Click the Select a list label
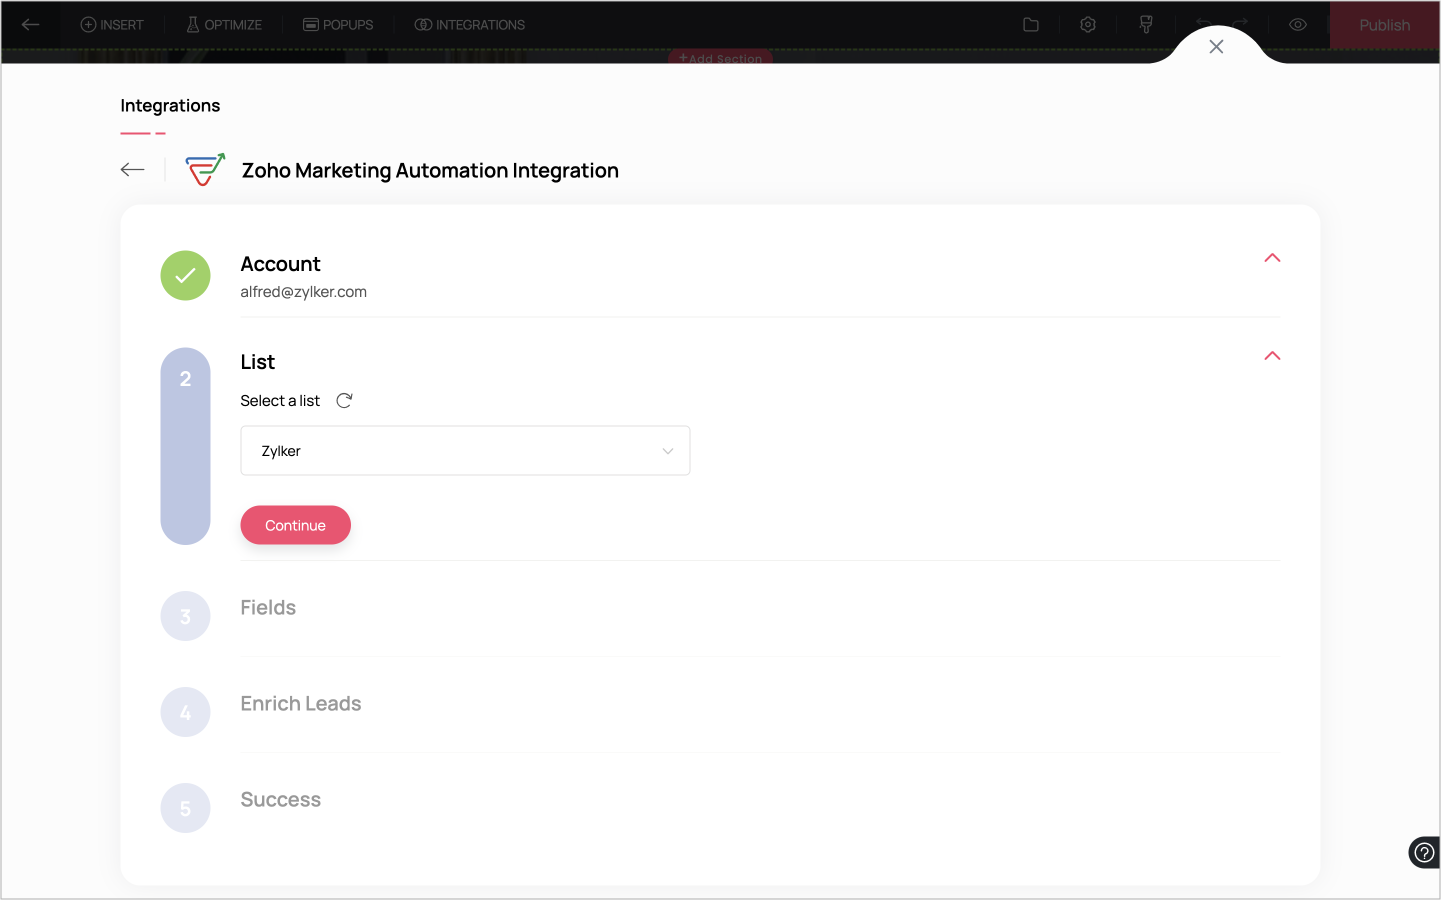Image resolution: width=1441 pixels, height=900 pixels. pos(280,401)
